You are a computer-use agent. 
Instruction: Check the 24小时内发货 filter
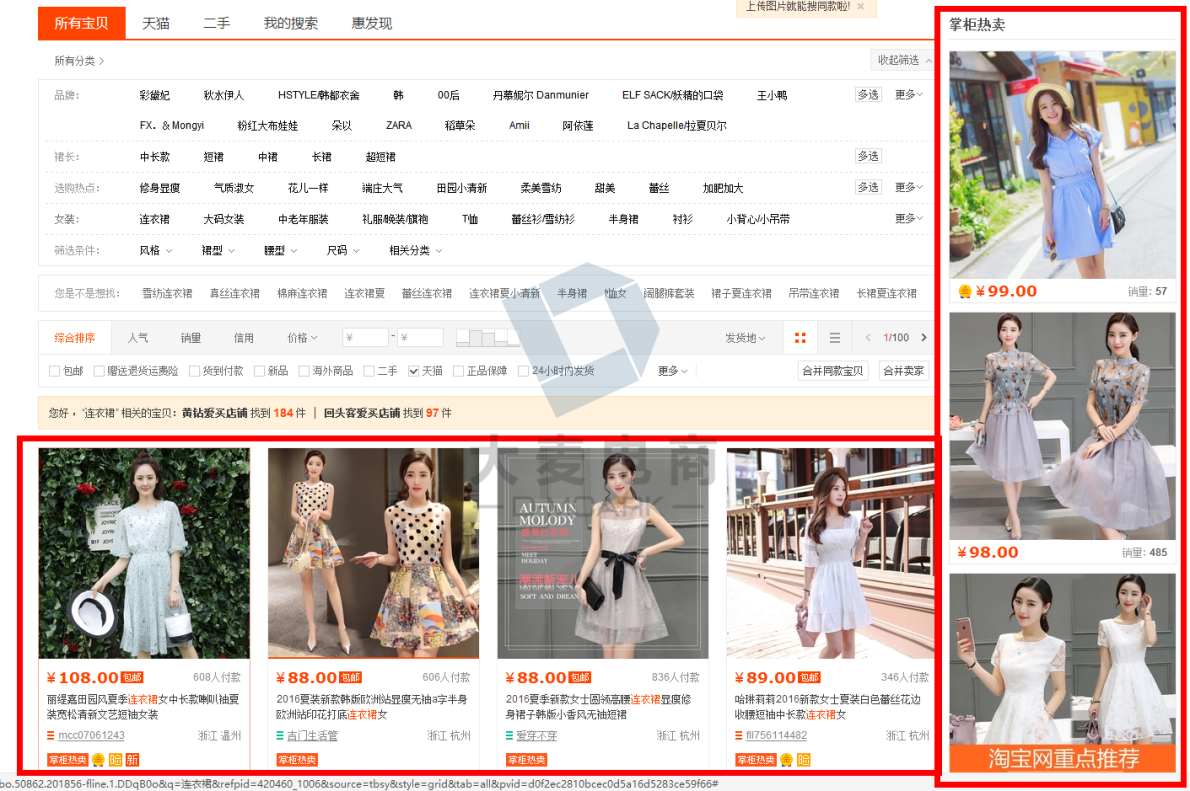point(523,371)
